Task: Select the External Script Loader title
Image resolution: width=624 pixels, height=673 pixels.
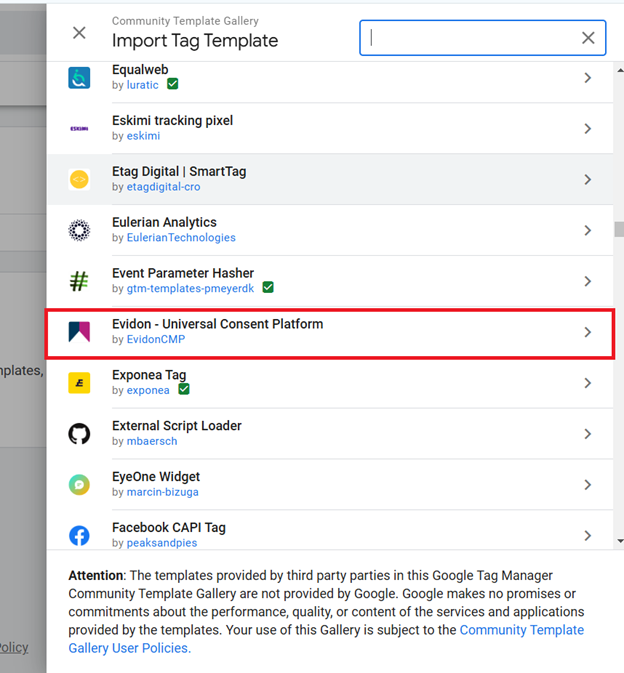Action: click(177, 426)
